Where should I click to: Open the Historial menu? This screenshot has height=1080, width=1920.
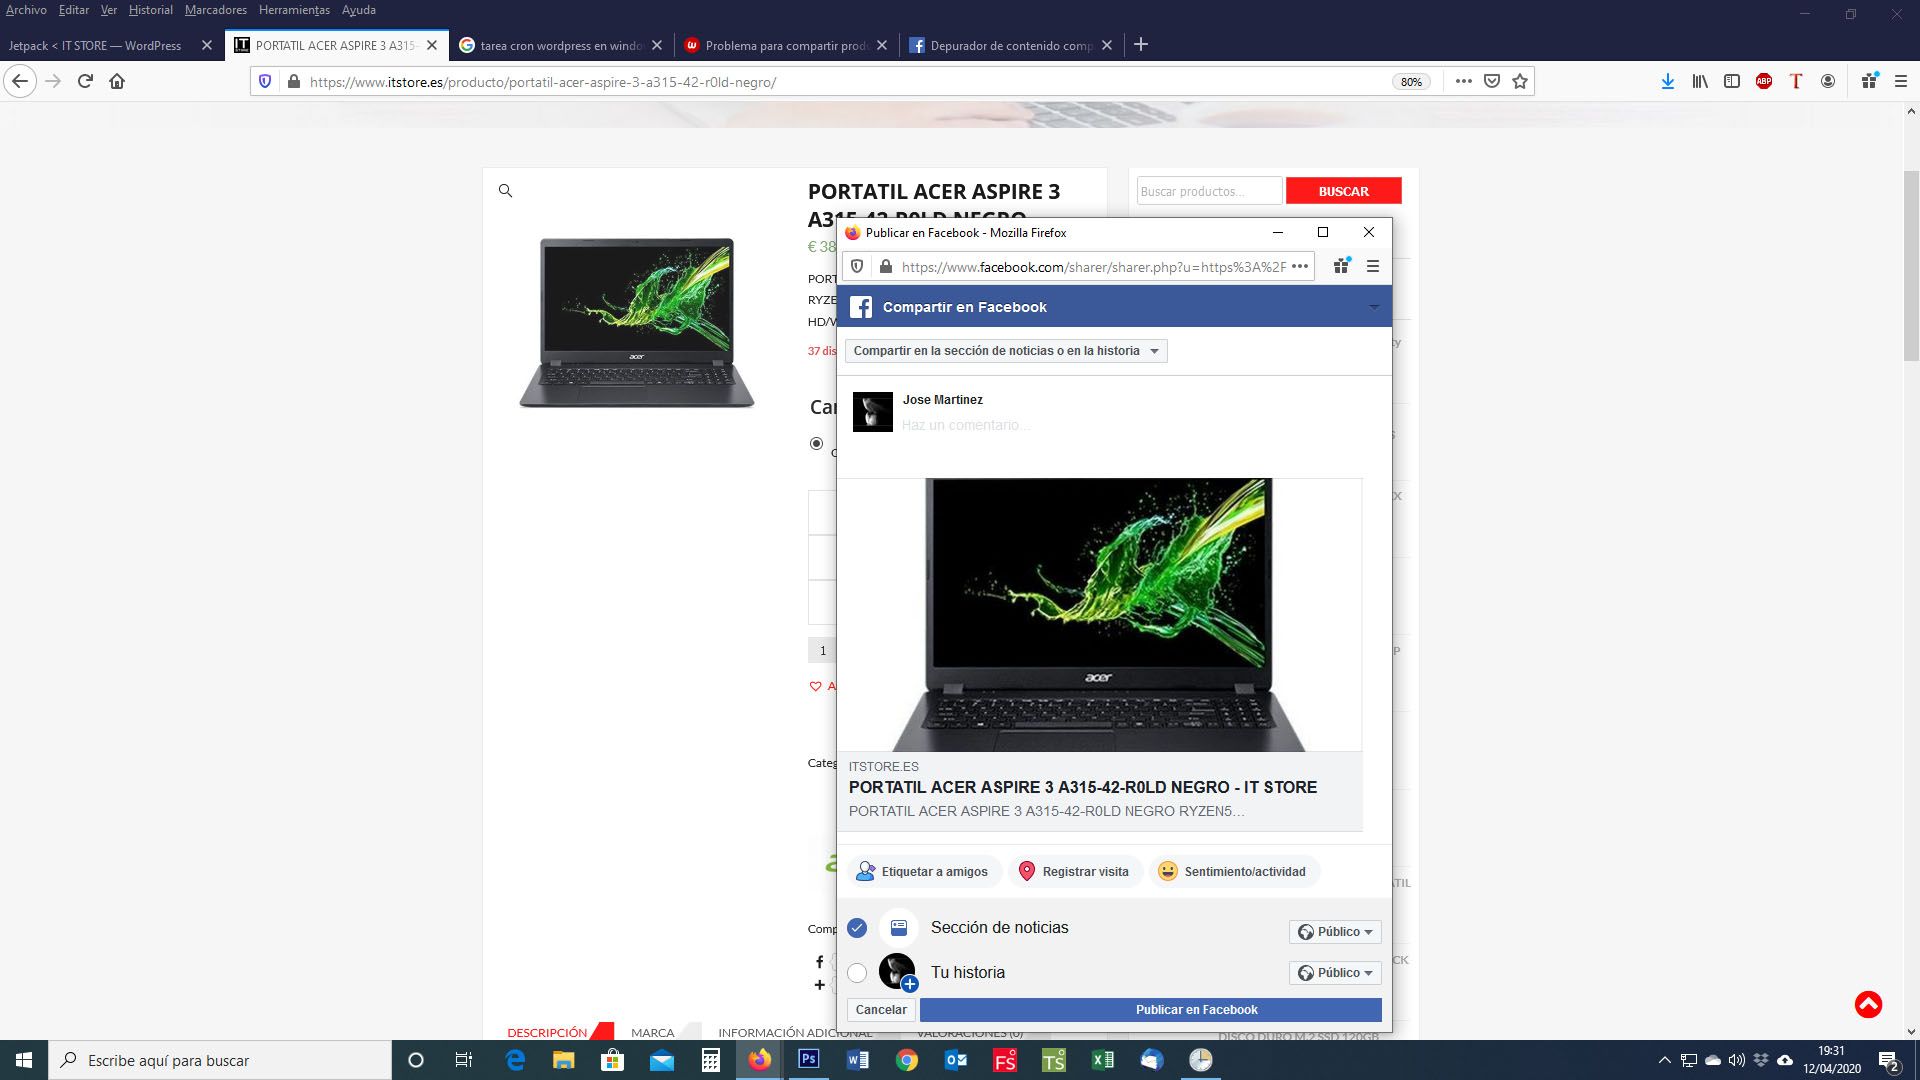click(150, 10)
